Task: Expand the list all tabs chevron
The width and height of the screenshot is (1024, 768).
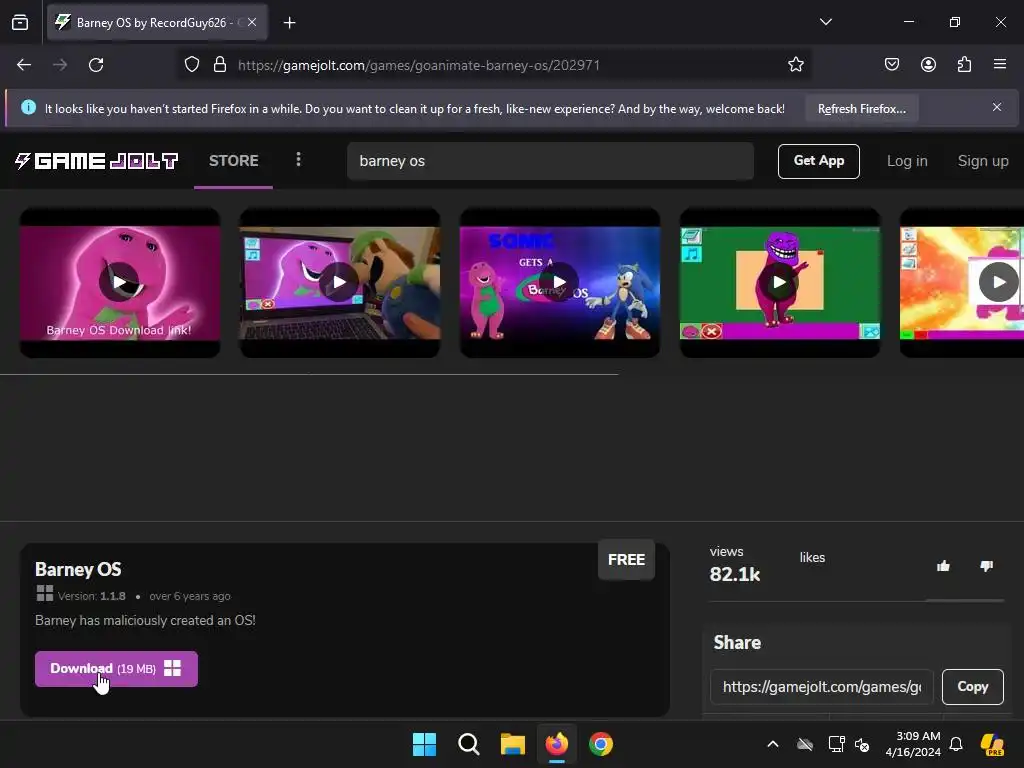Action: (825, 22)
